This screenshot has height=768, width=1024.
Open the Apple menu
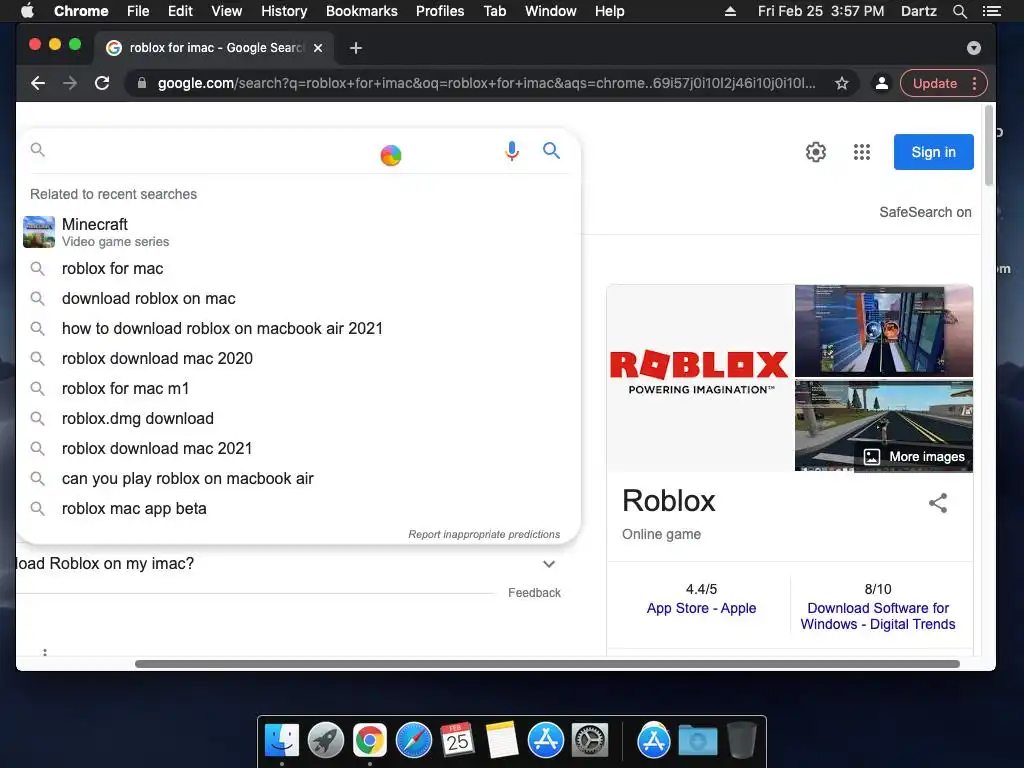pos(27,11)
